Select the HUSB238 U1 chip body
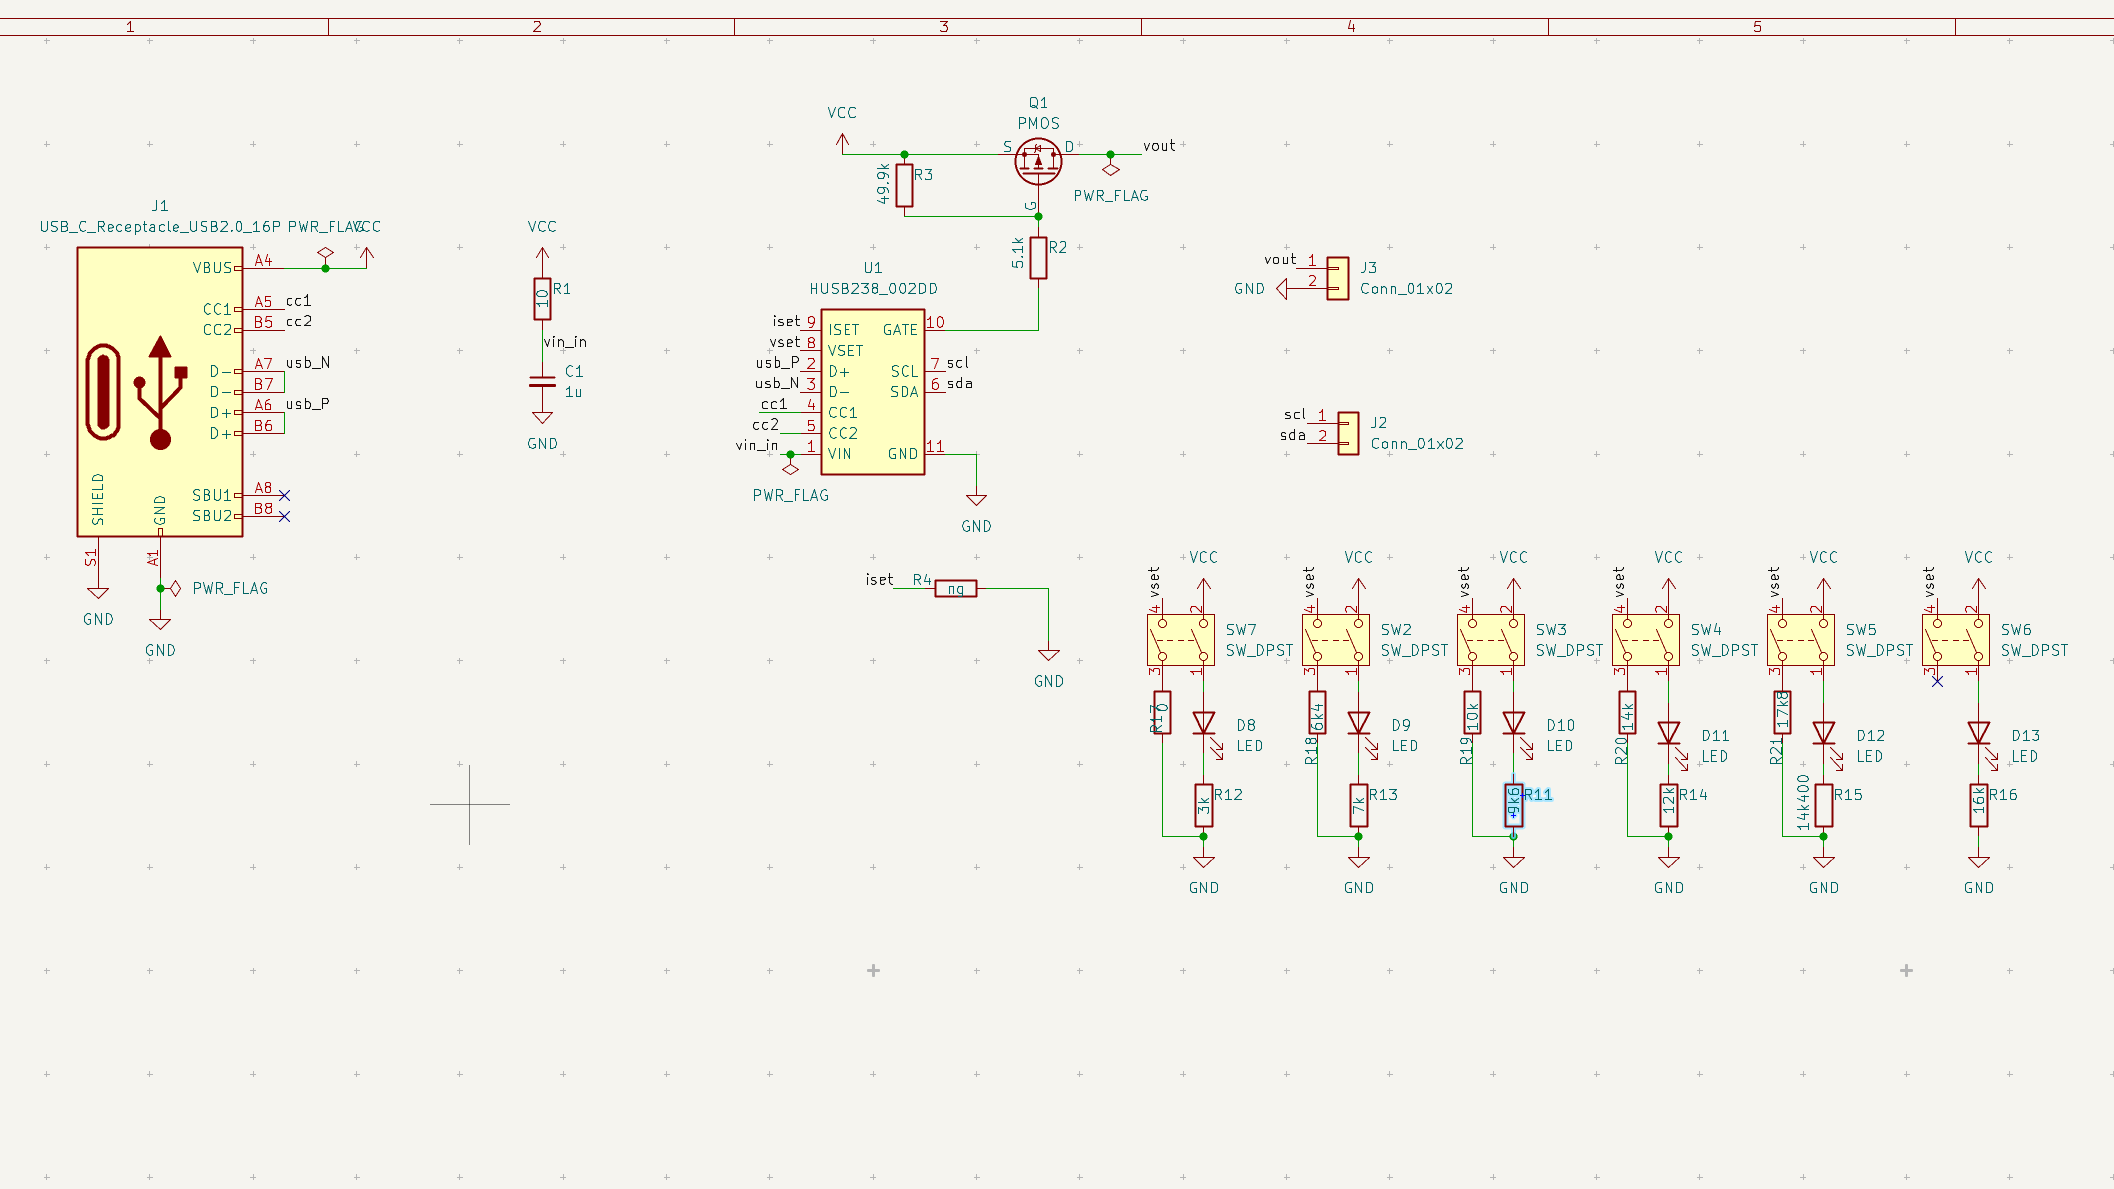This screenshot has height=1189, width=2114. 872,392
